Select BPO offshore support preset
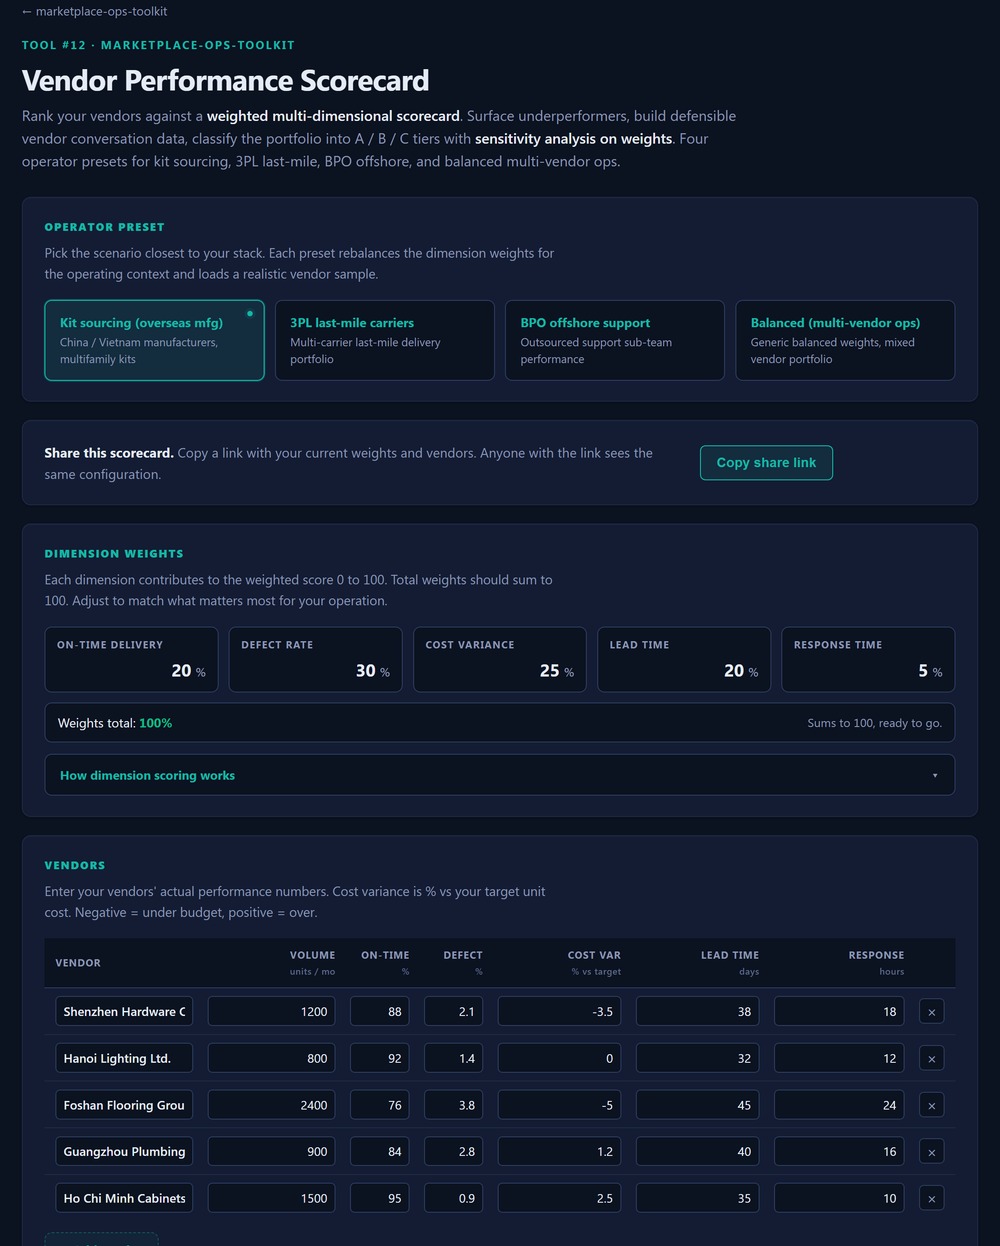The image size is (1000, 1246). tap(615, 340)
